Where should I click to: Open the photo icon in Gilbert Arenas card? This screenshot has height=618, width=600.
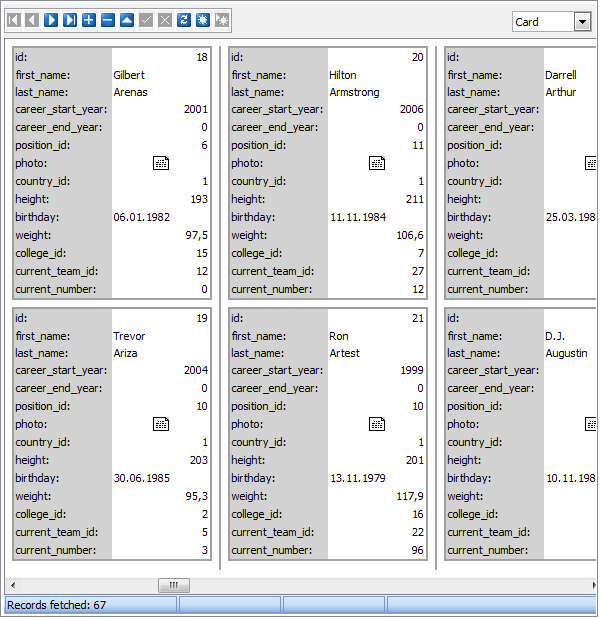(160, 163)
